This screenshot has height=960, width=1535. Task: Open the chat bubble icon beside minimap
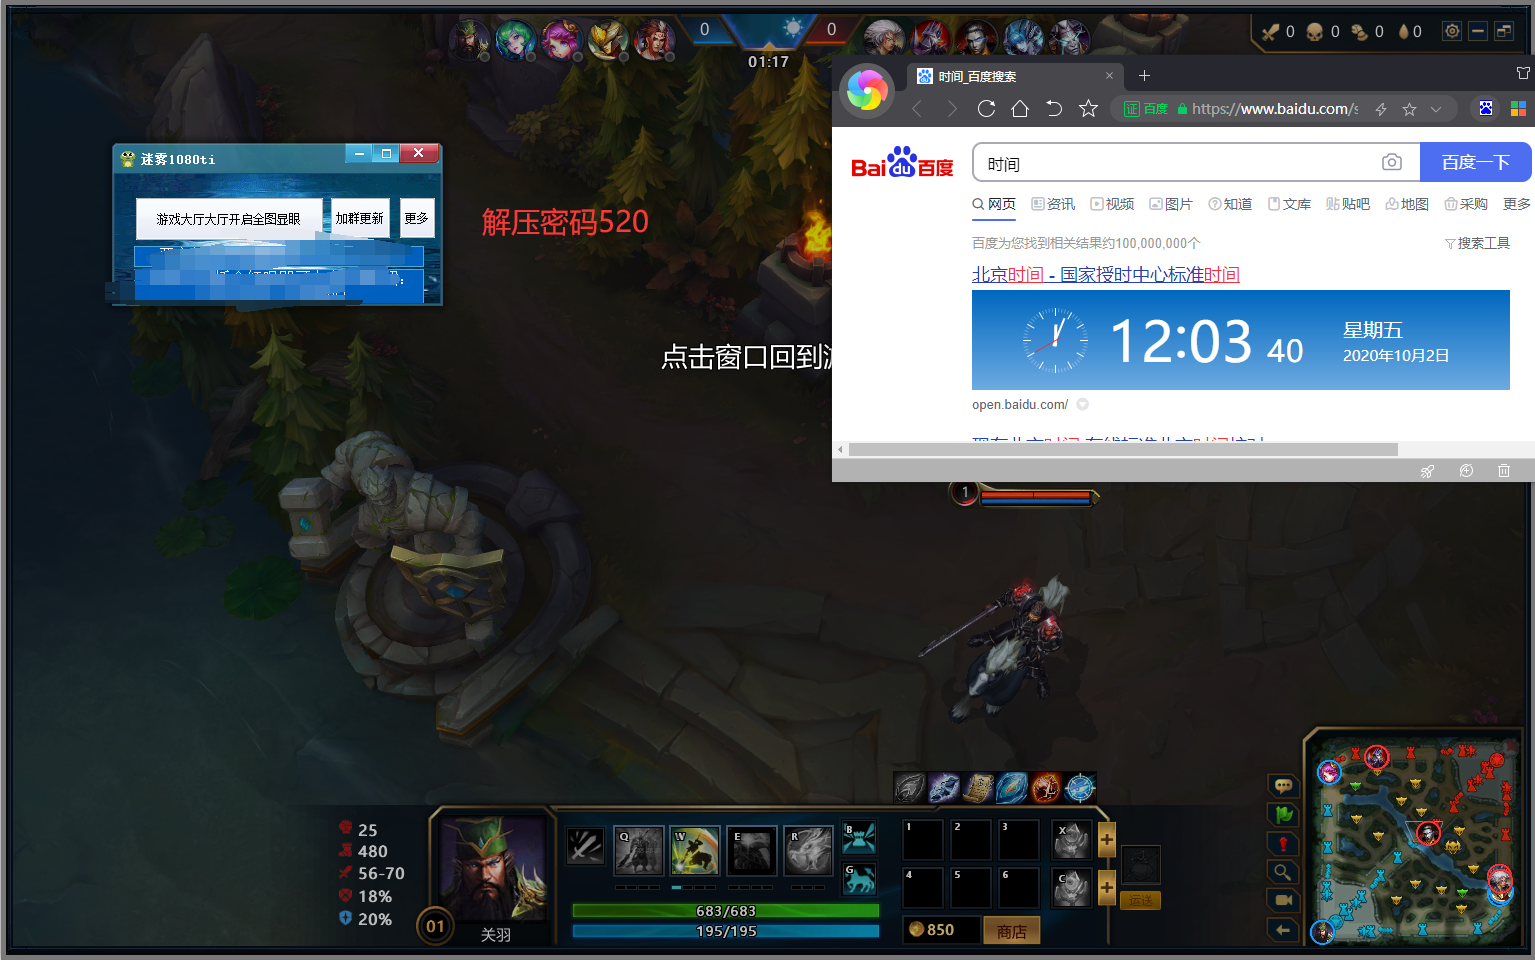point(1283,786)
